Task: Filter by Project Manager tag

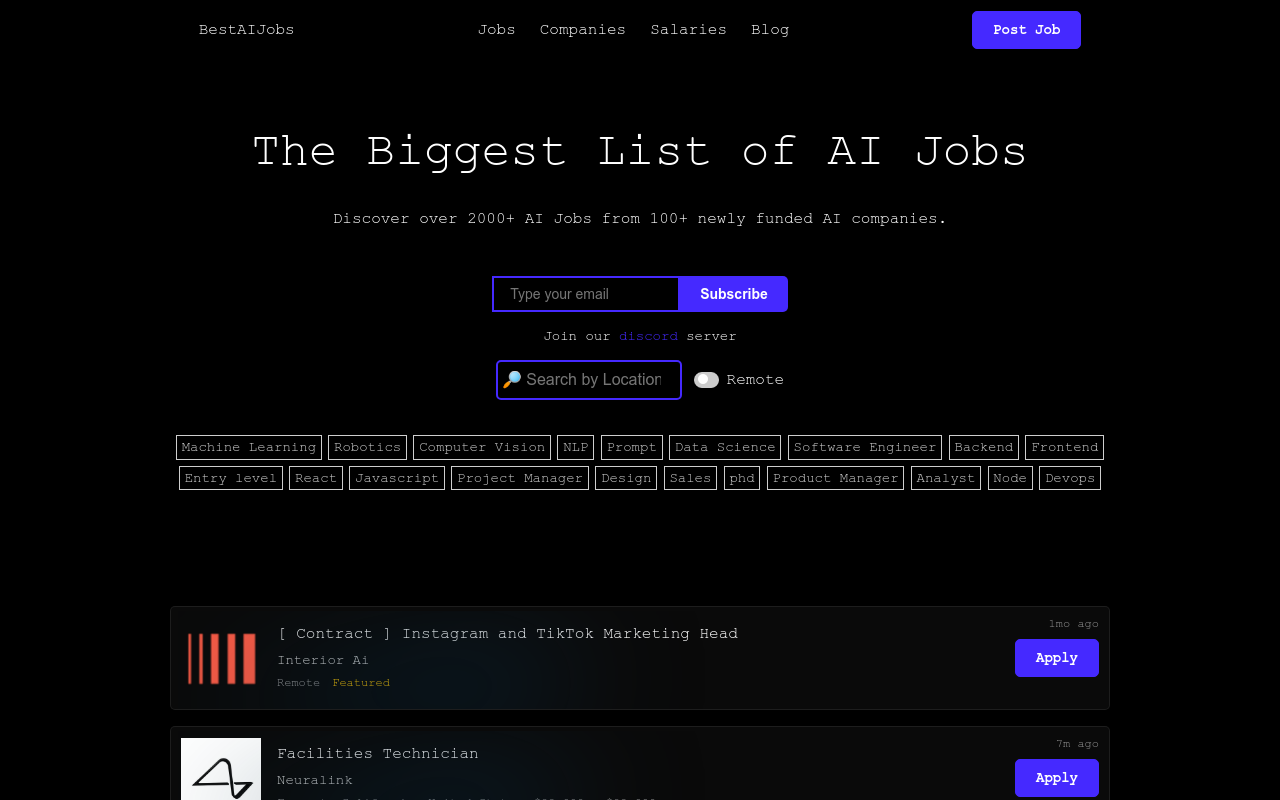Action: coord(520,478)
